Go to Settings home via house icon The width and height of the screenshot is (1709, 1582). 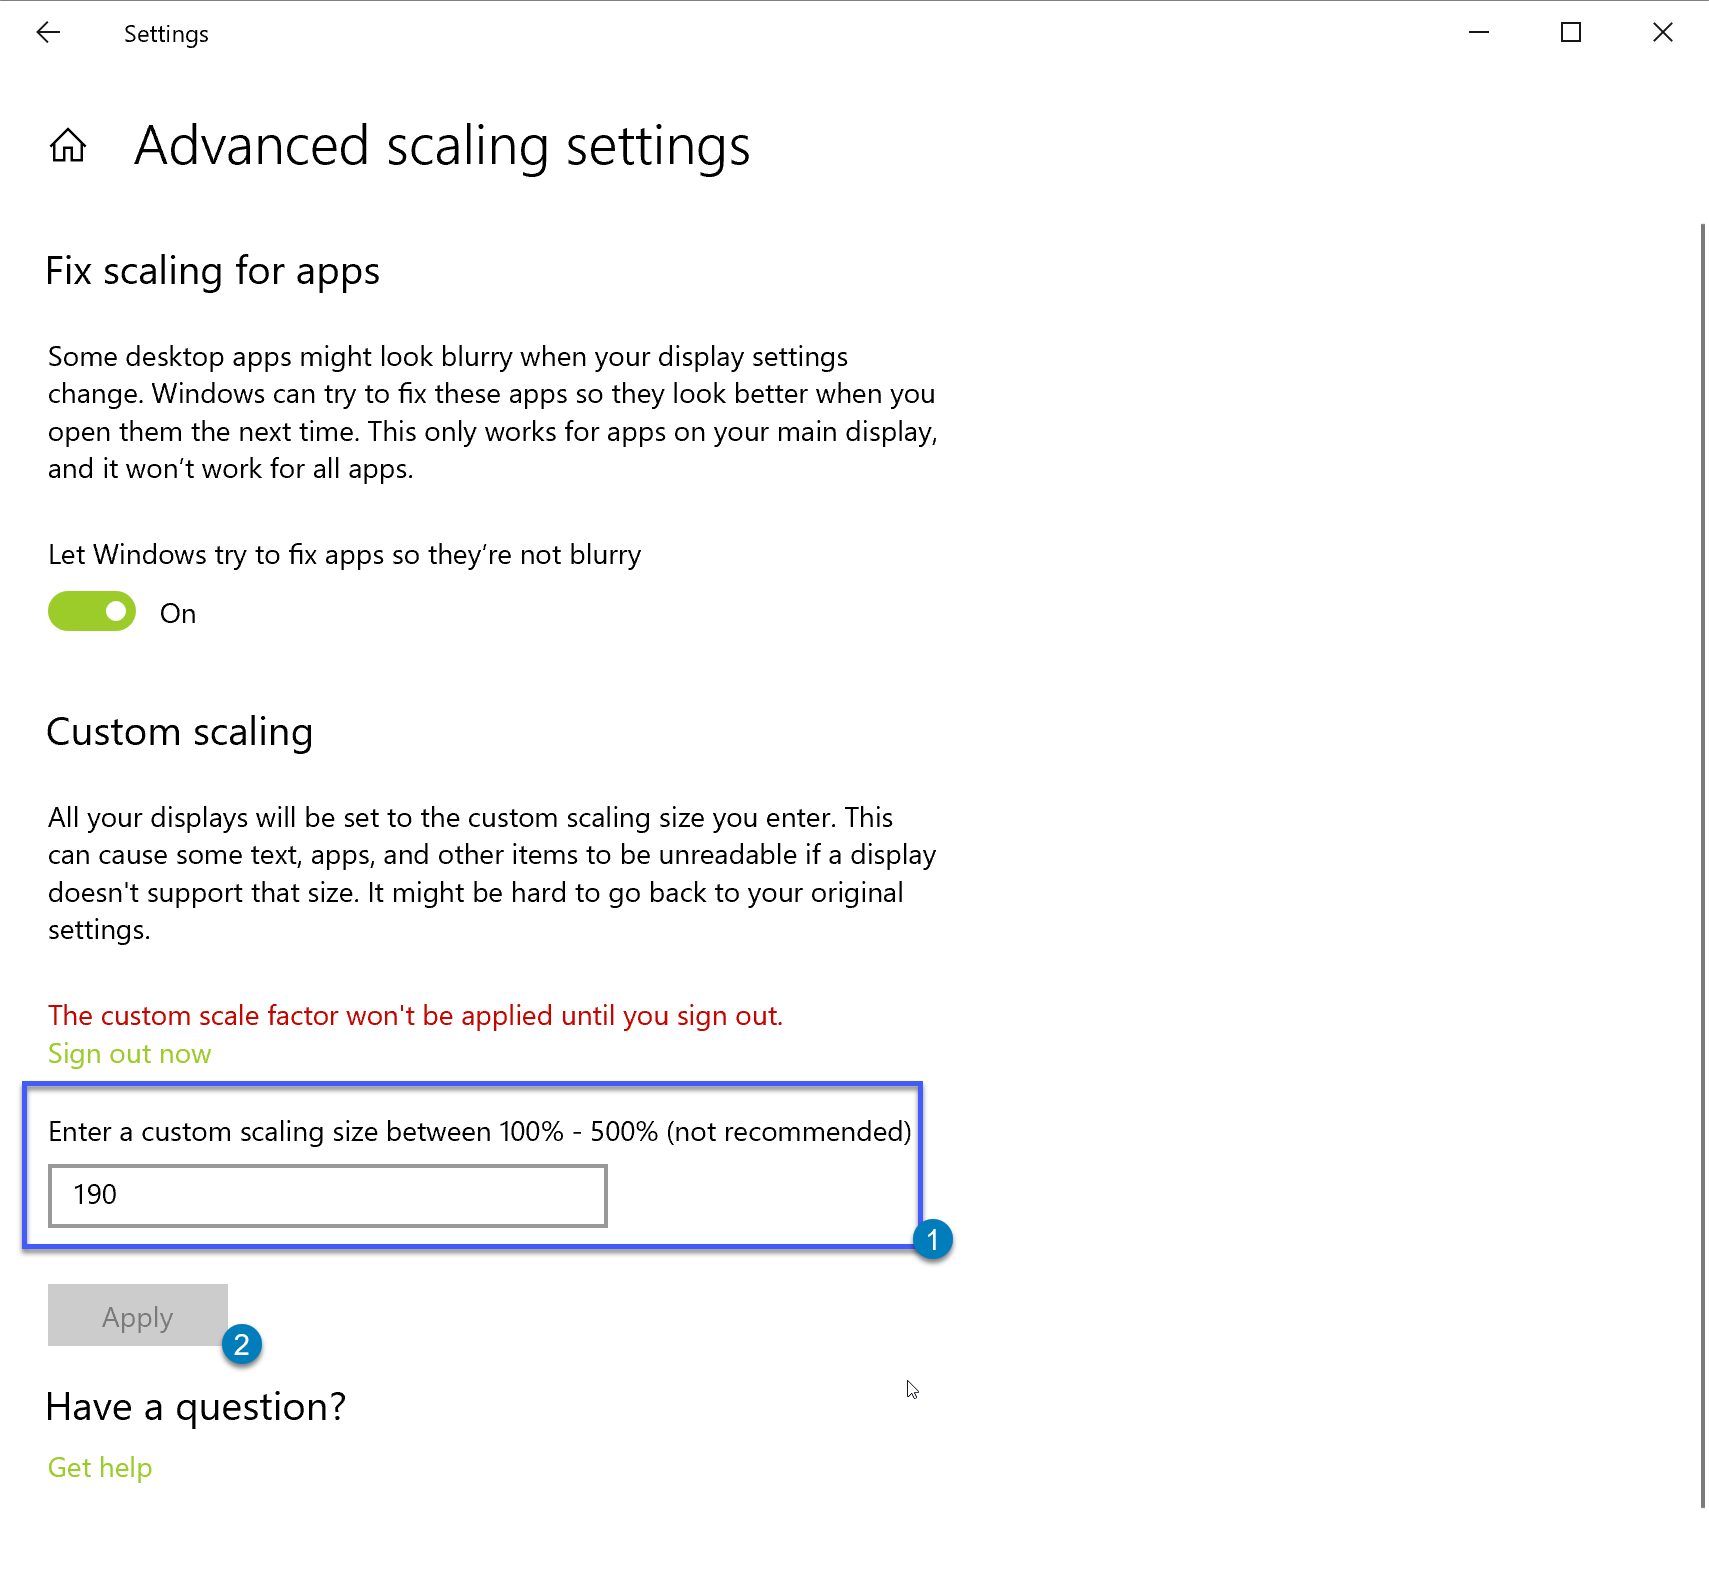pyautogui.click(x=68, y=146)
